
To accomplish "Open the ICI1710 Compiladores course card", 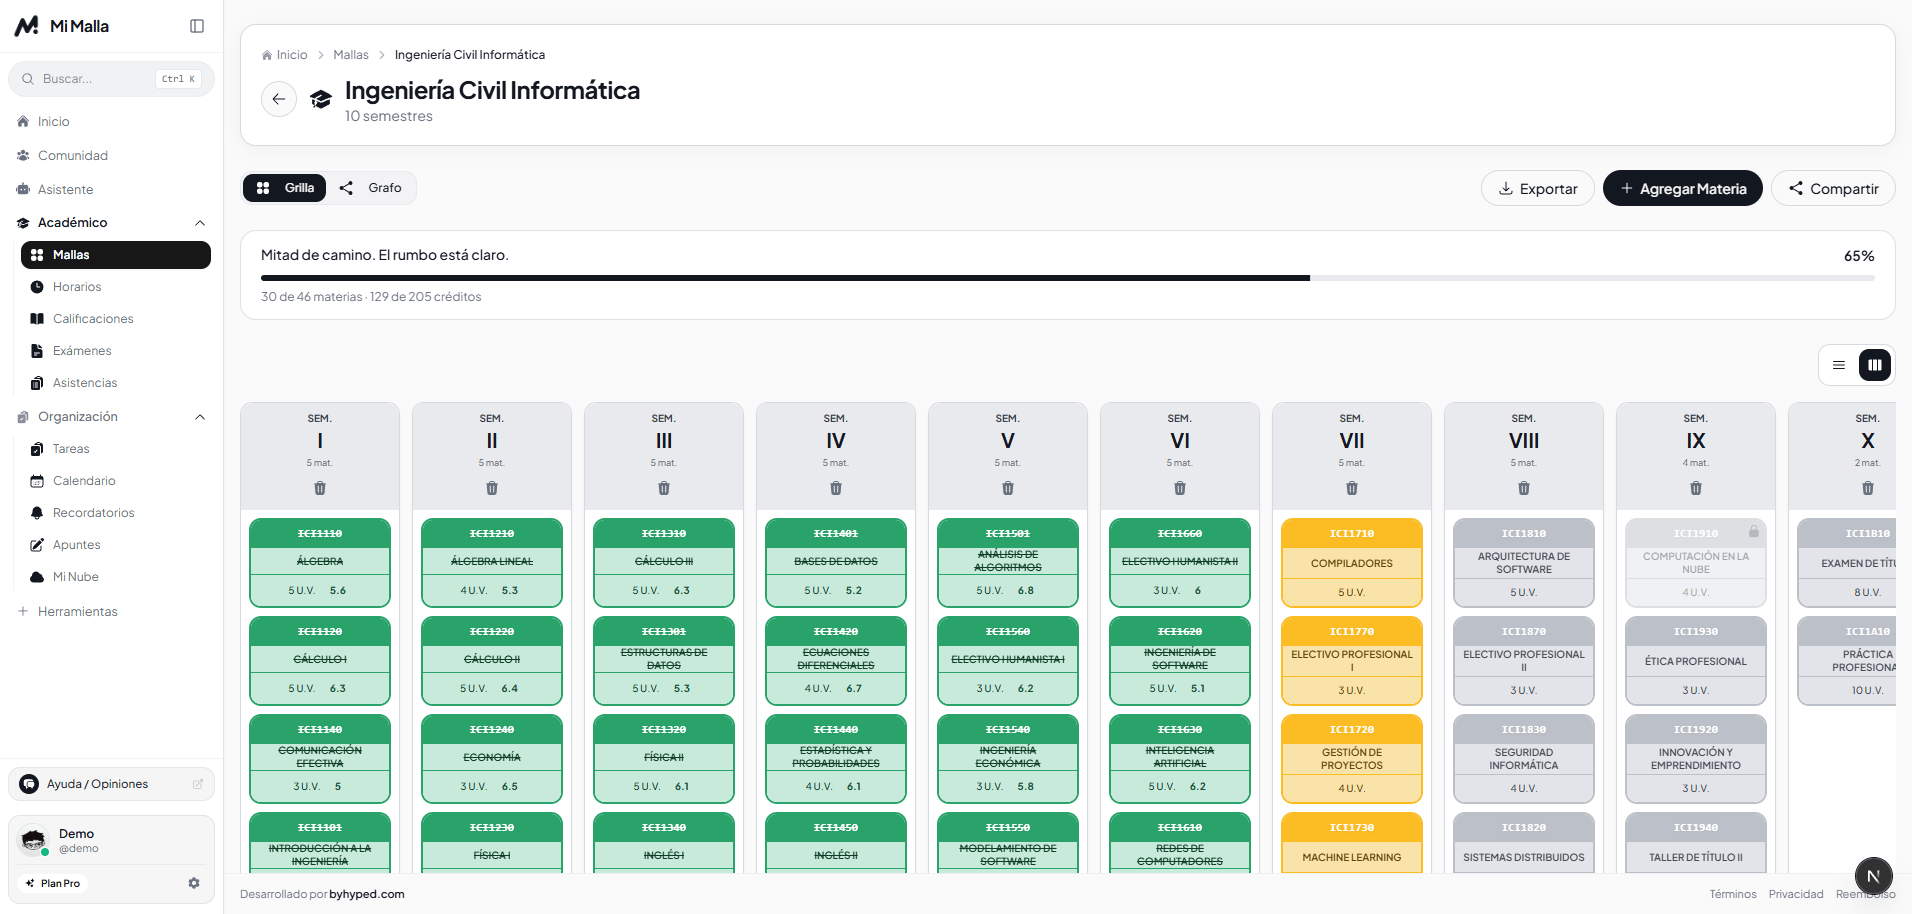I will pyautogui.click(x=1352, y=563).
